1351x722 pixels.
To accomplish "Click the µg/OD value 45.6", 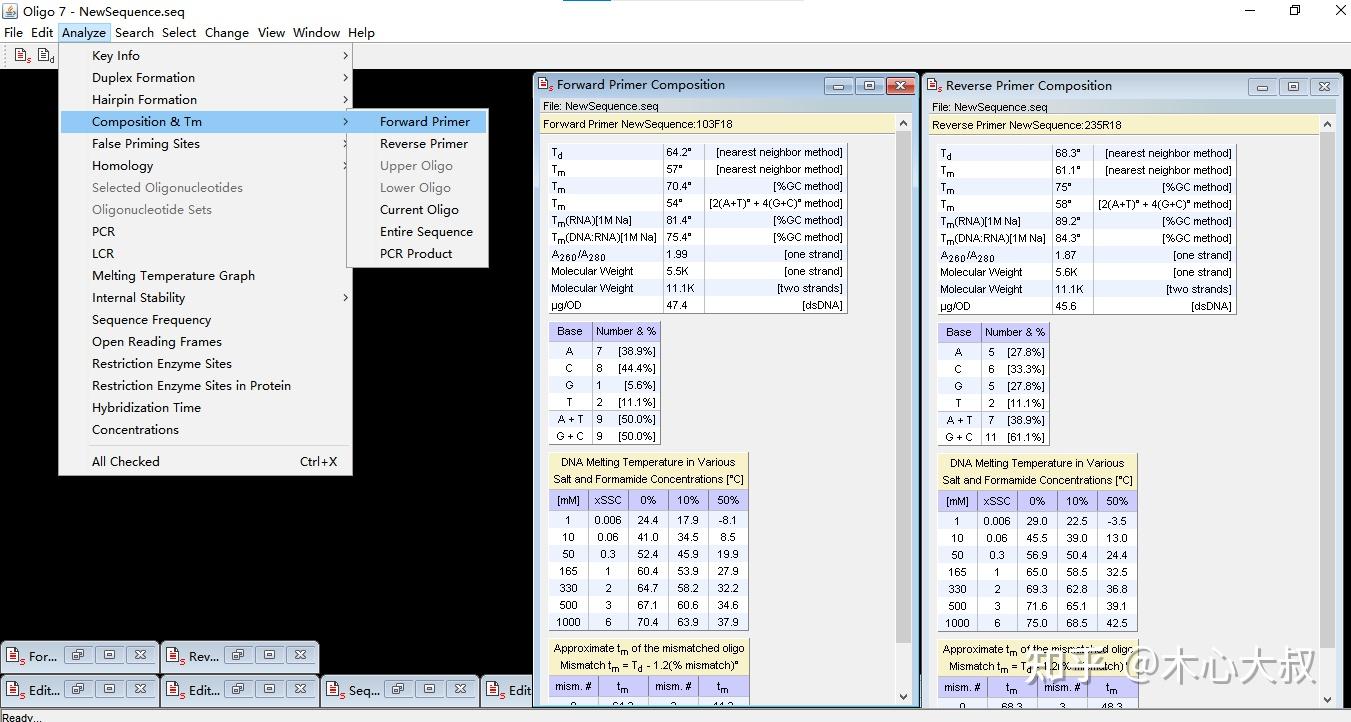I will coord(1073,307).
